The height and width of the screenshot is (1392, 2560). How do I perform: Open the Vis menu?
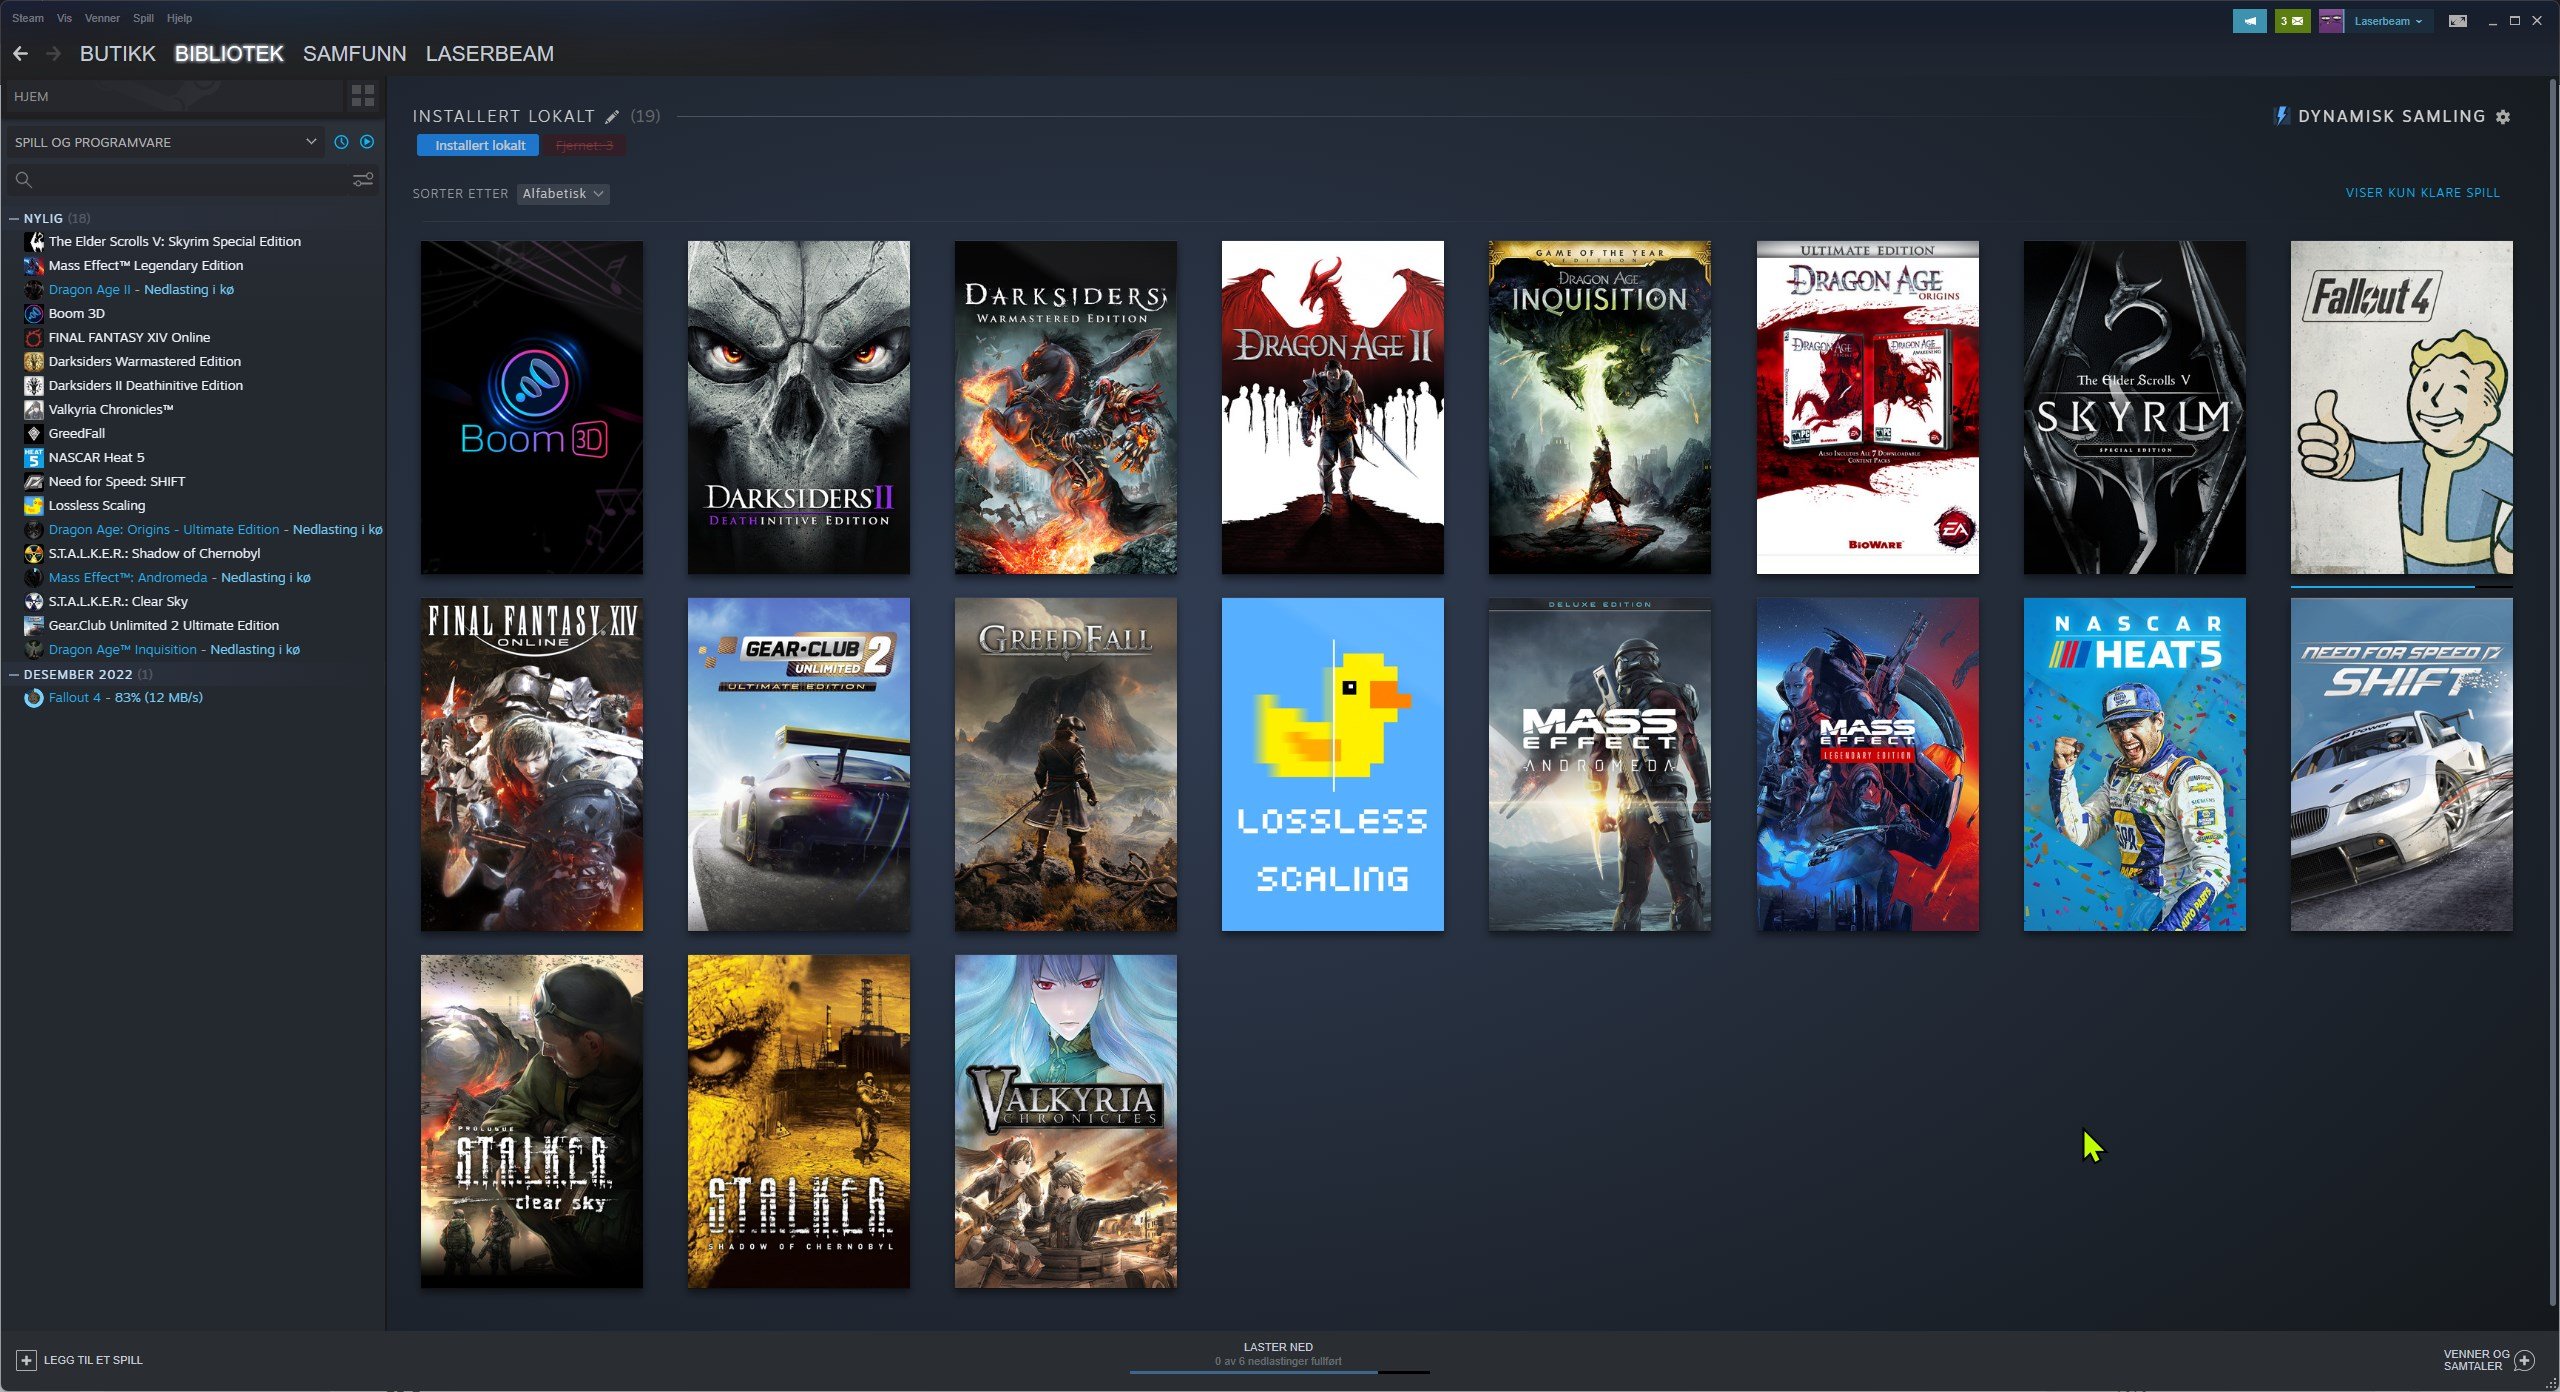(64, 18)
